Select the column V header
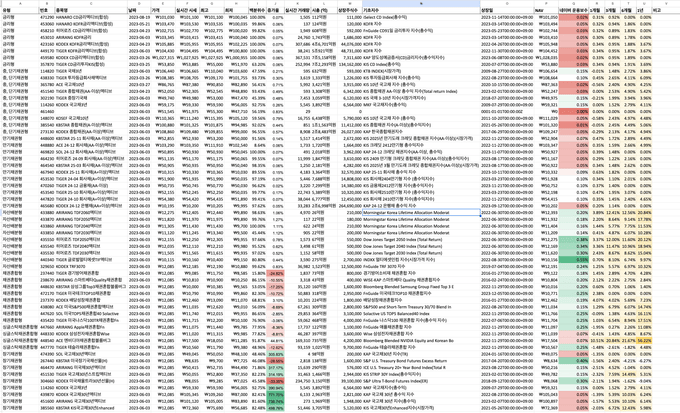Image resolution: width=680 pixels, height=413 pixels. point(666,3)
